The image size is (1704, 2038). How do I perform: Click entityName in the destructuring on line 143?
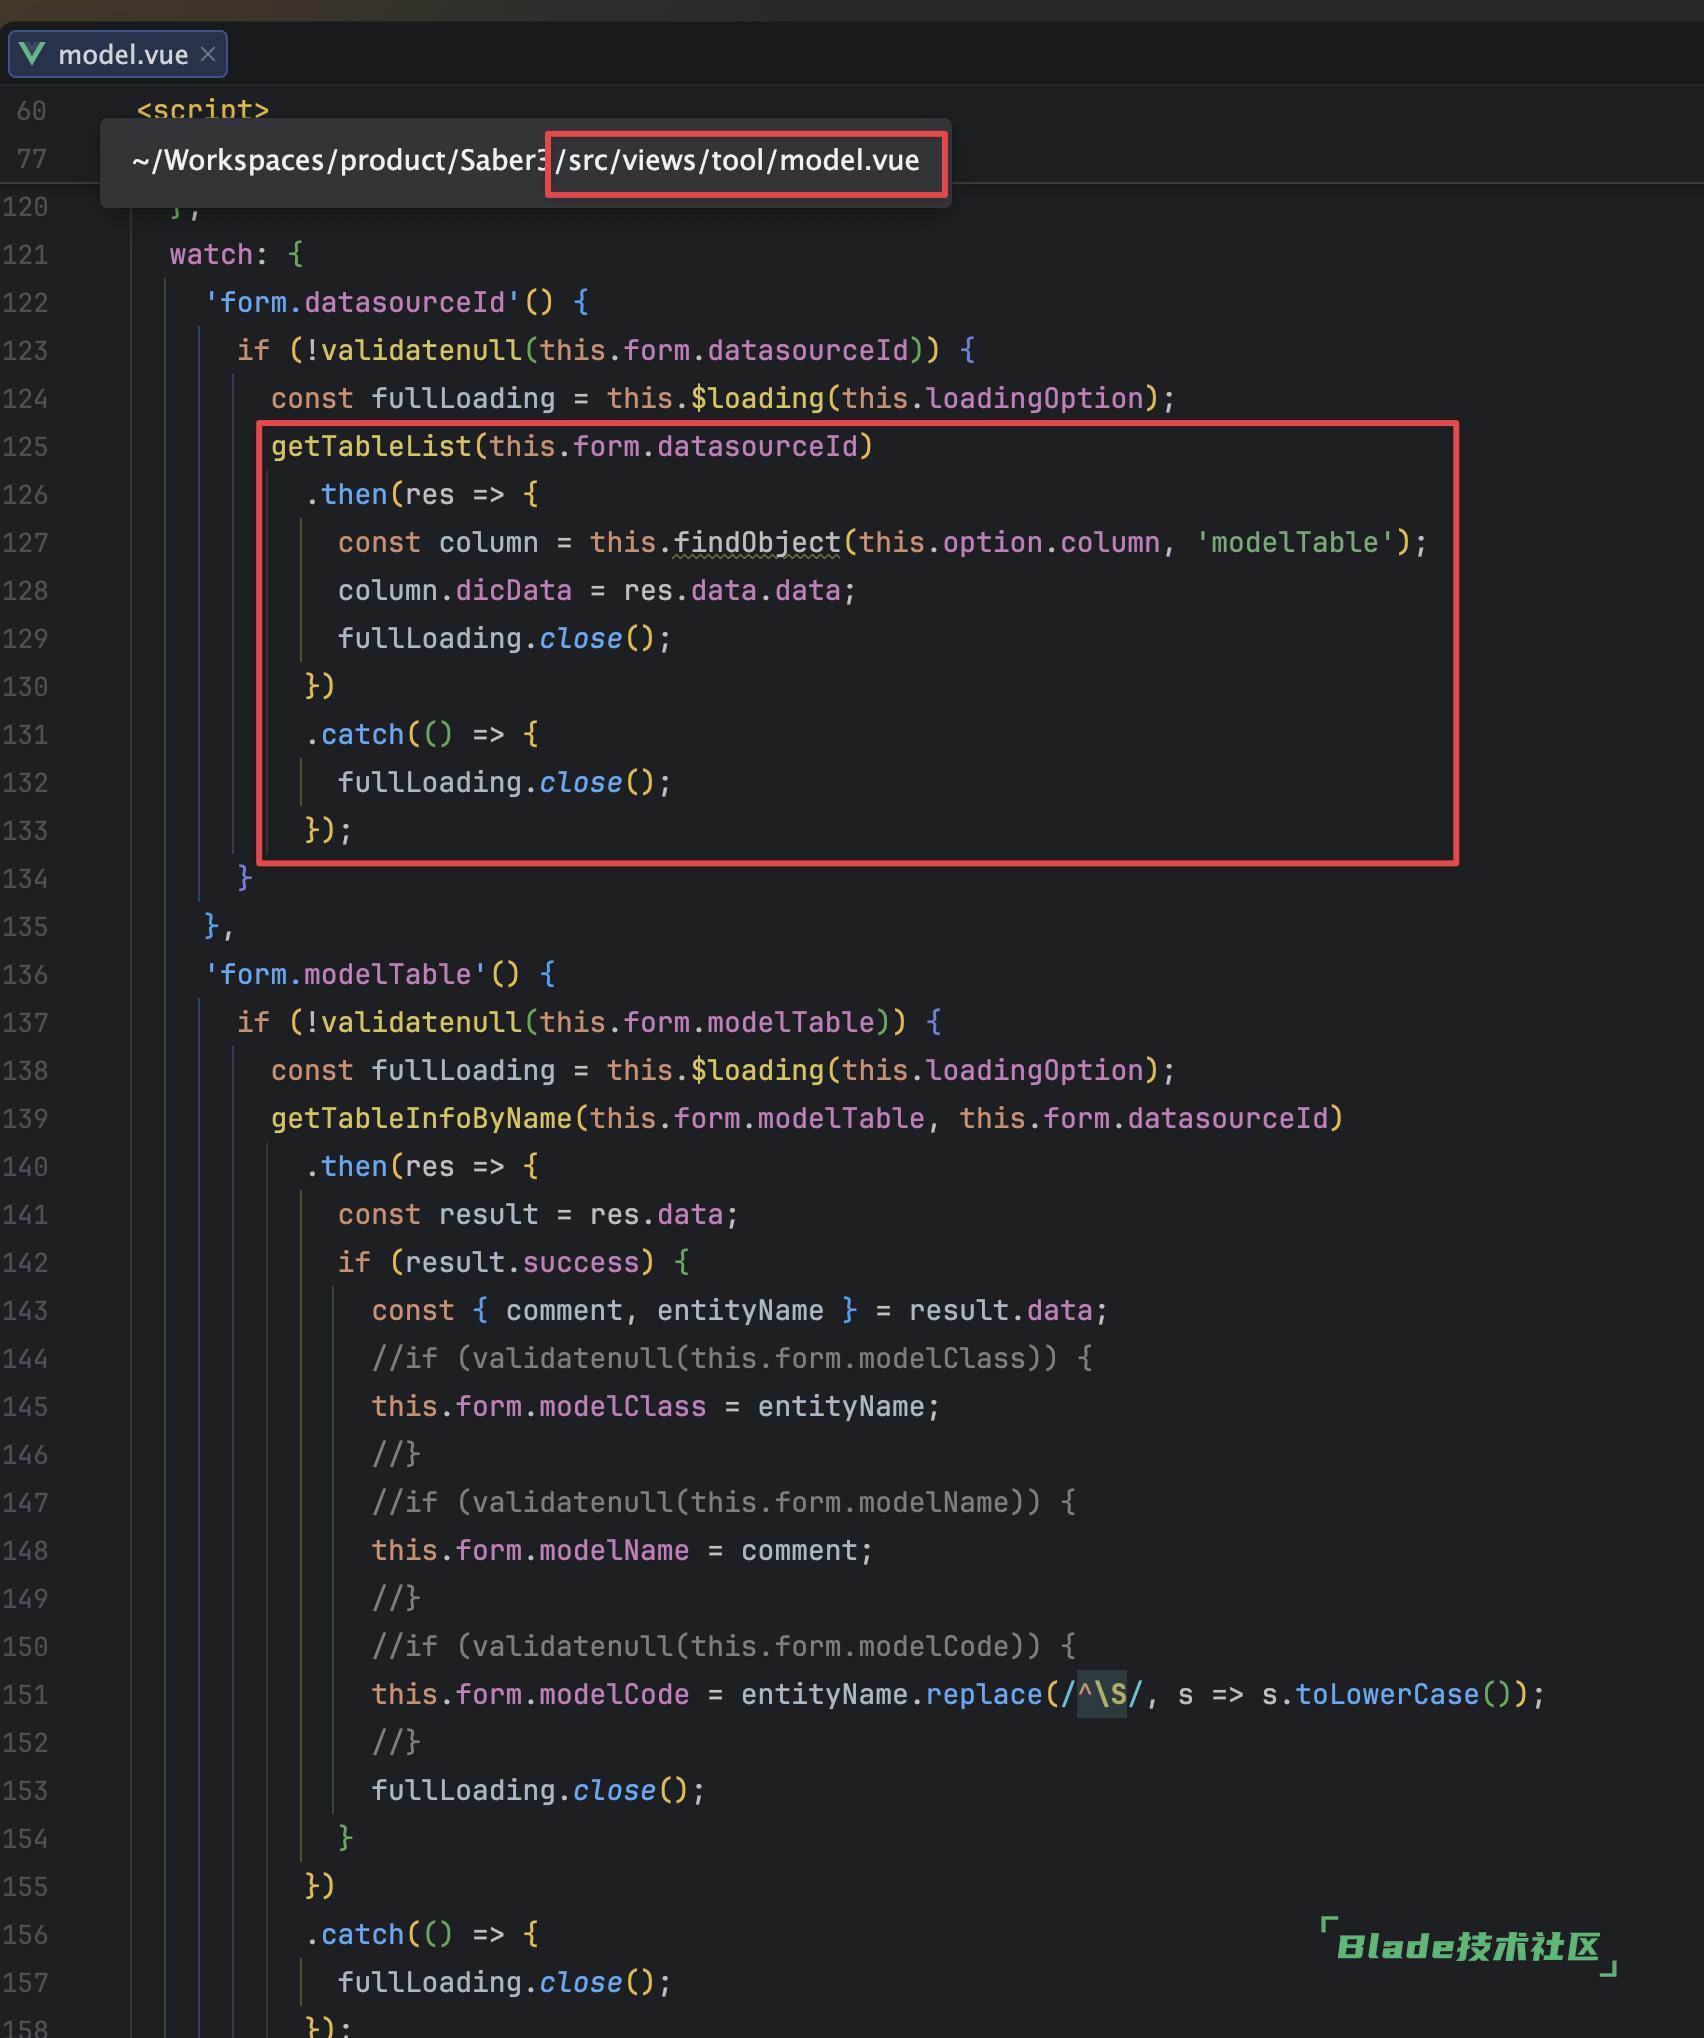click(740, 1310)
